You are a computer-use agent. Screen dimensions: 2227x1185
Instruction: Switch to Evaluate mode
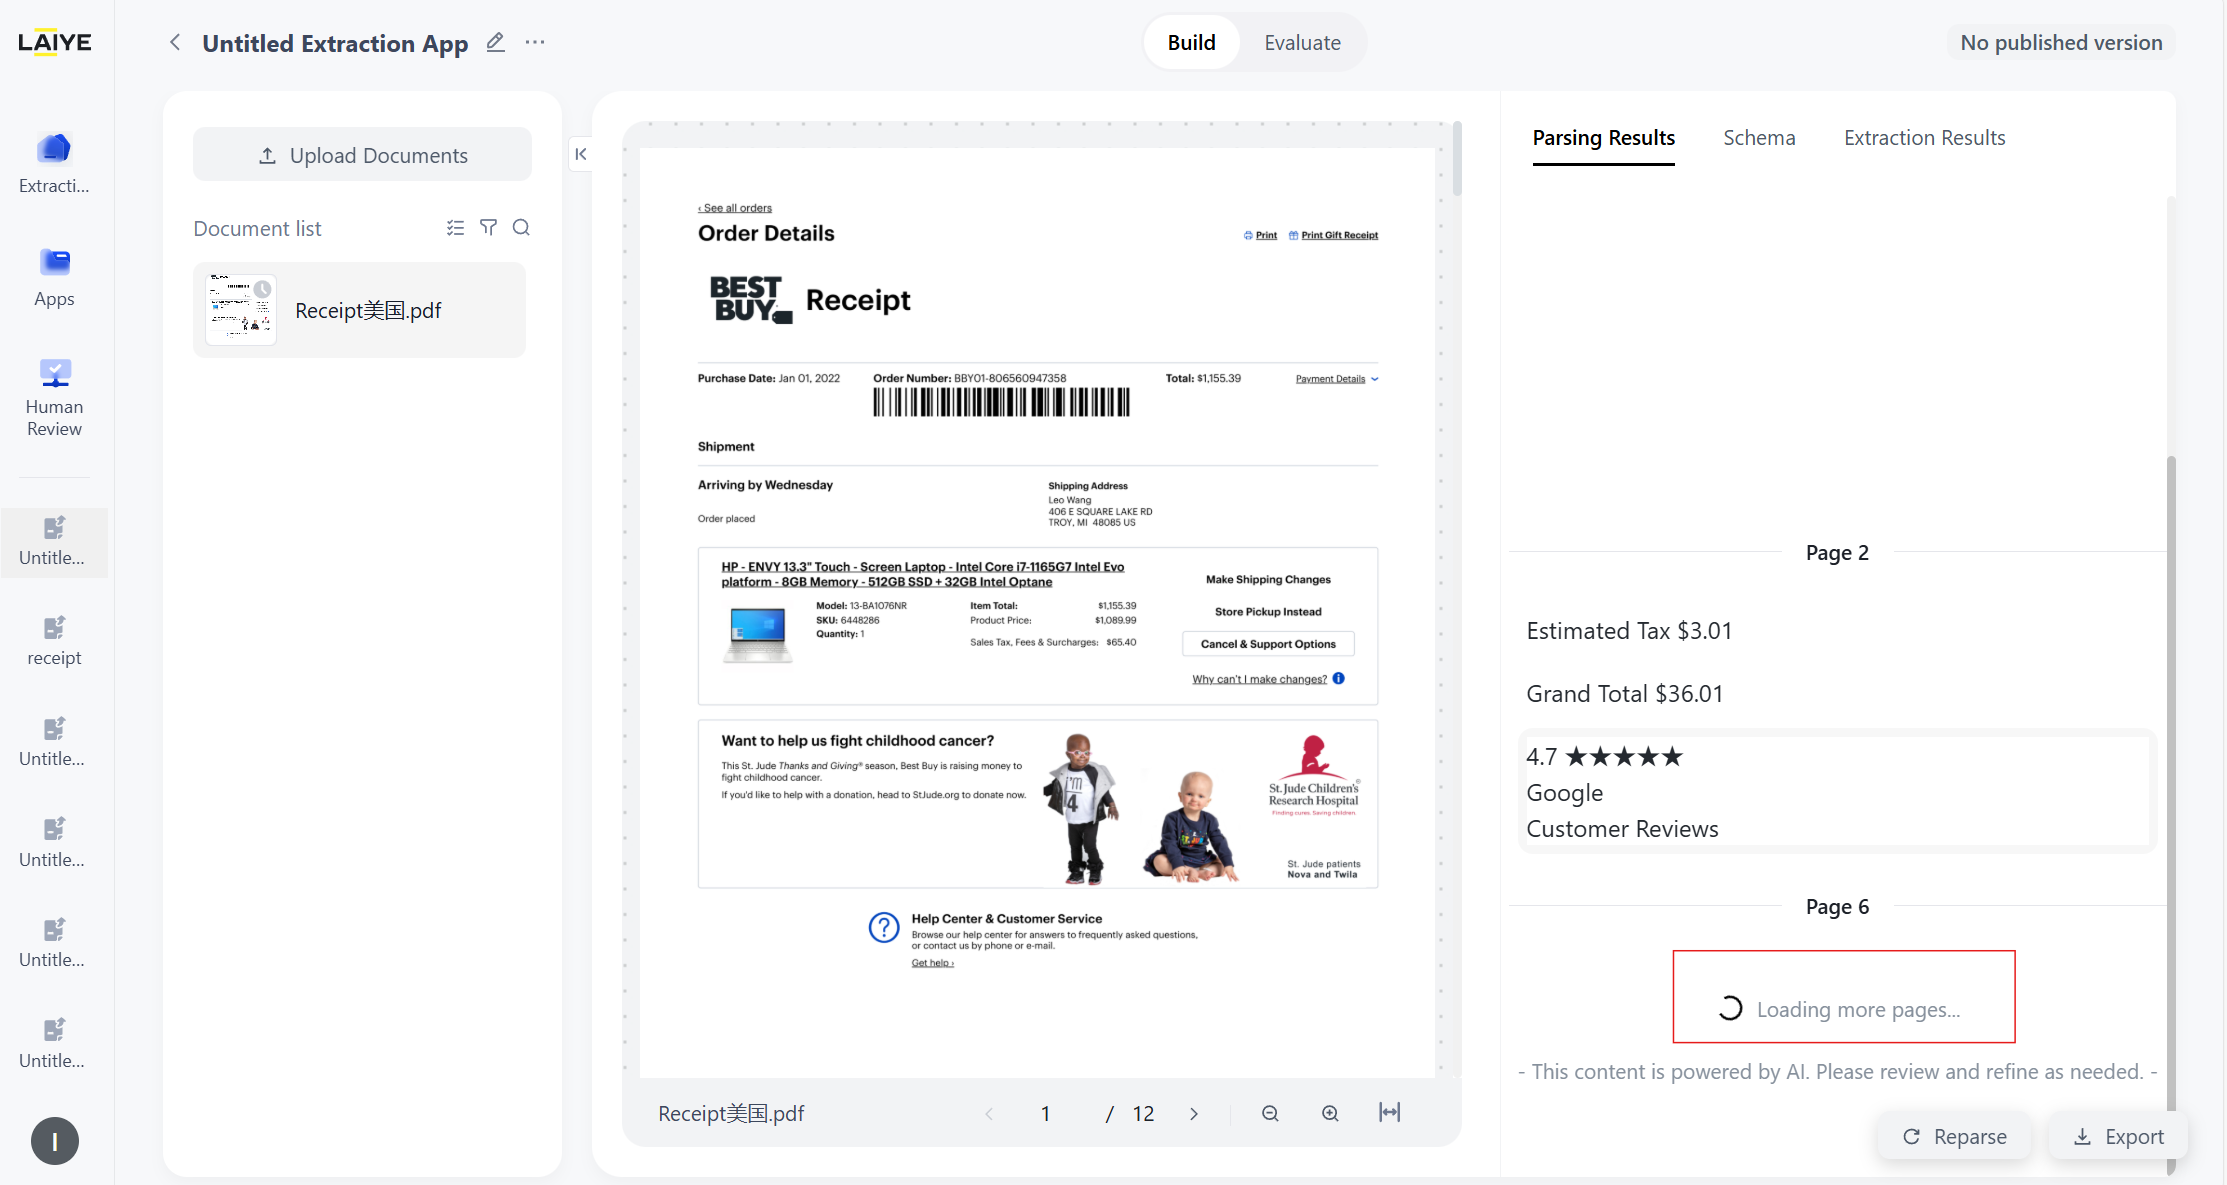coord(1302,43)
